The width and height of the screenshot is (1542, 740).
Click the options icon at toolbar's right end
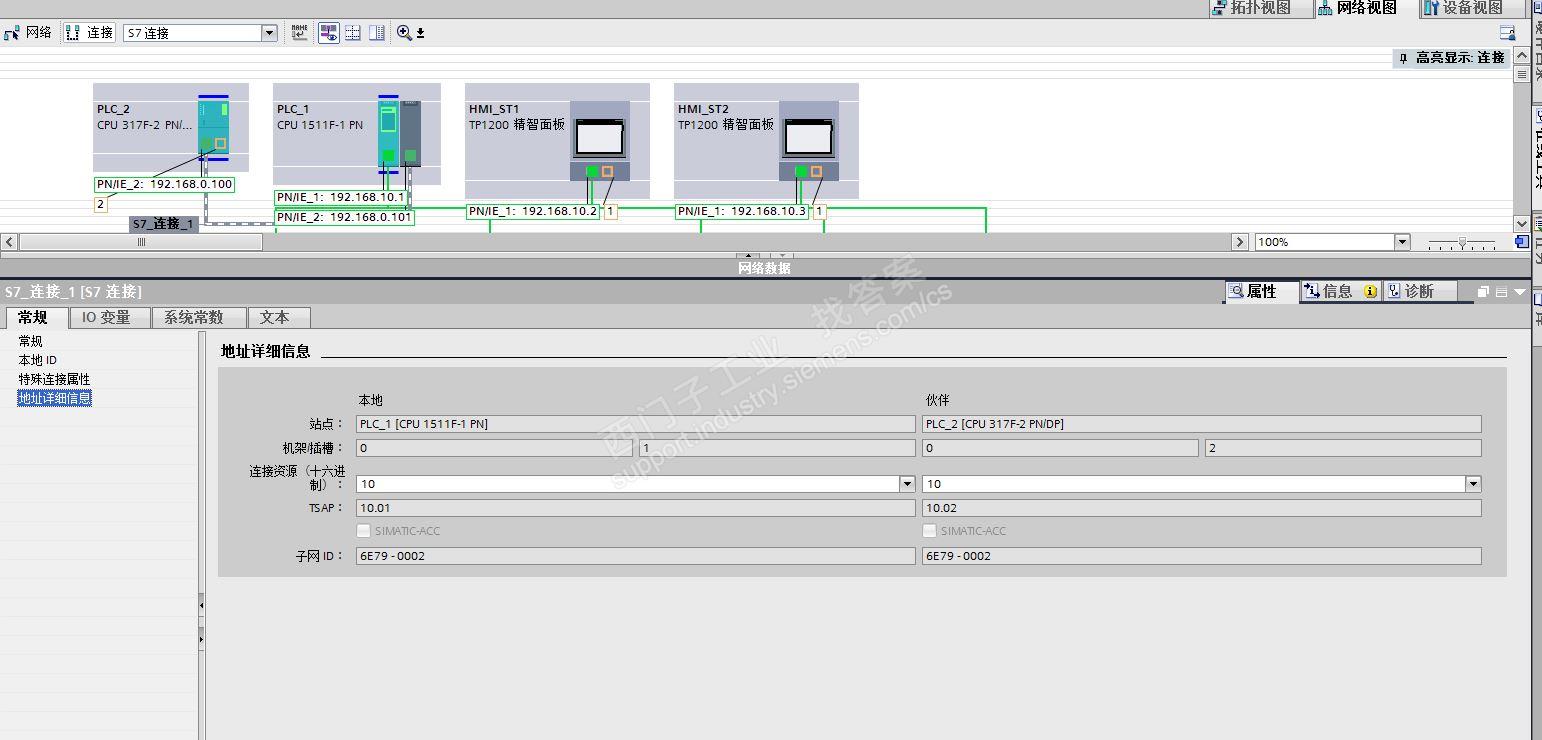tap(1507, 33)
